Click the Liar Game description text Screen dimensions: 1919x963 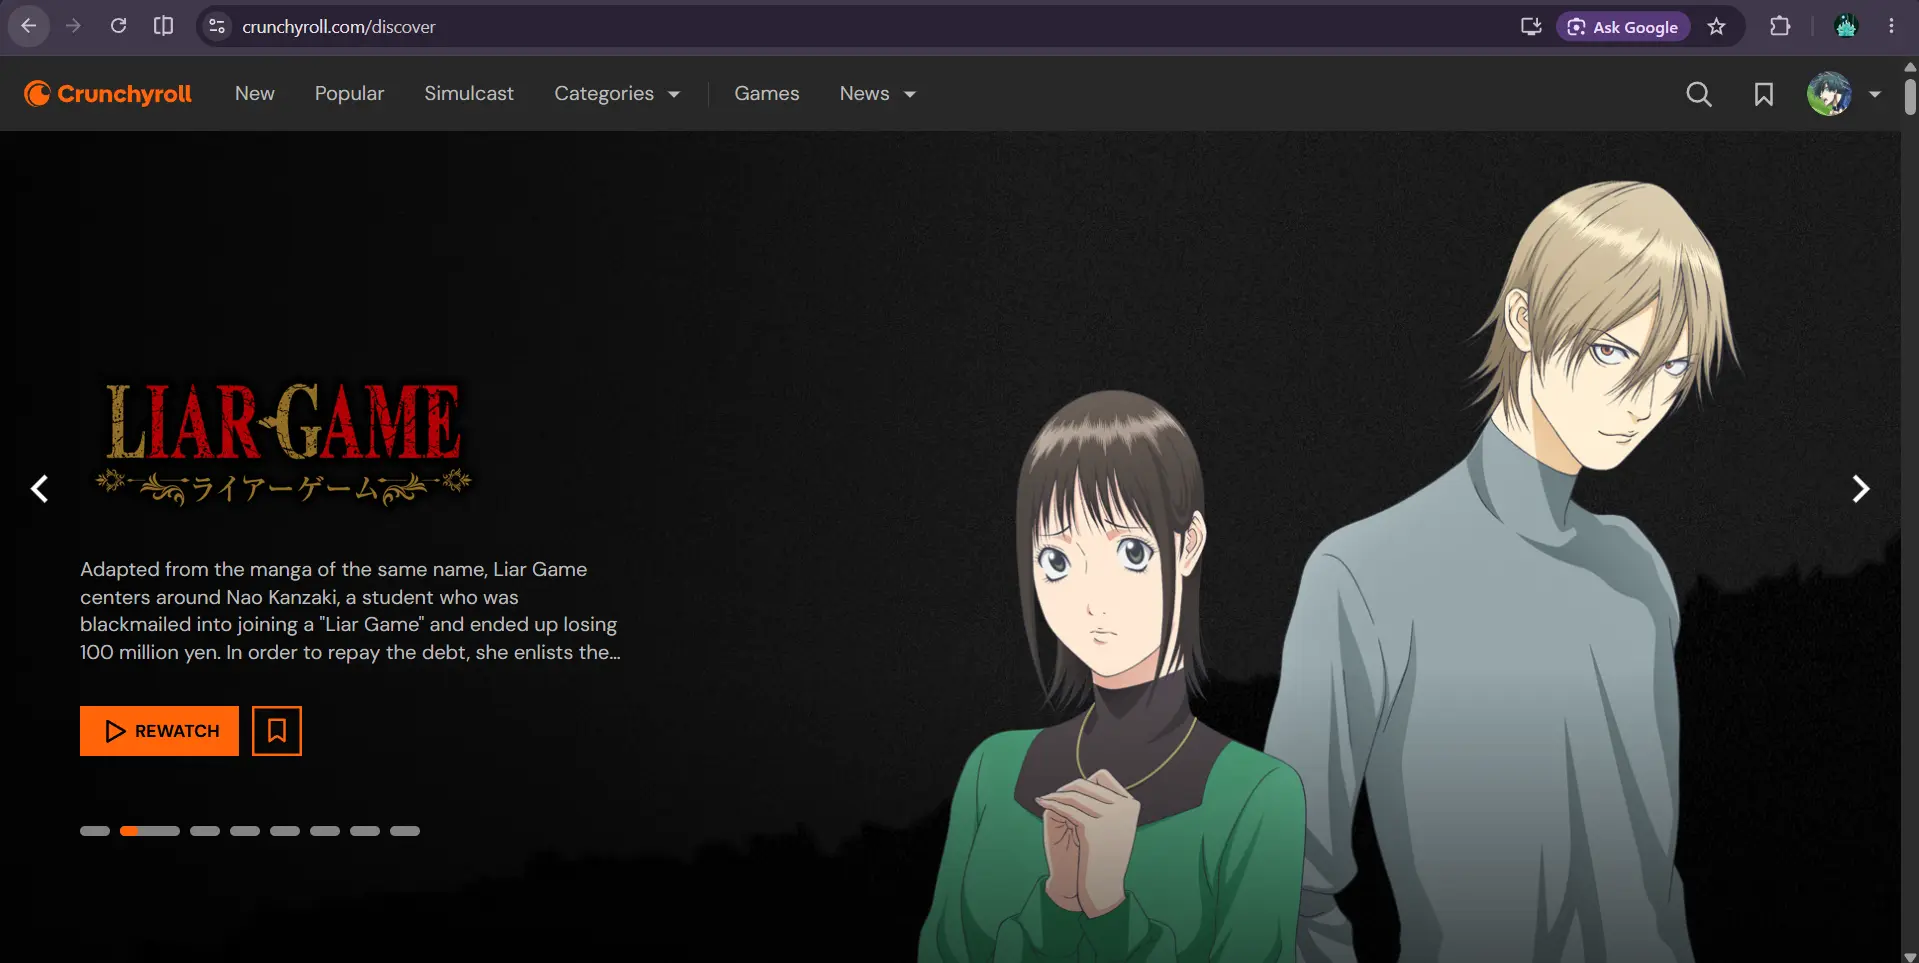pos(350,610)
